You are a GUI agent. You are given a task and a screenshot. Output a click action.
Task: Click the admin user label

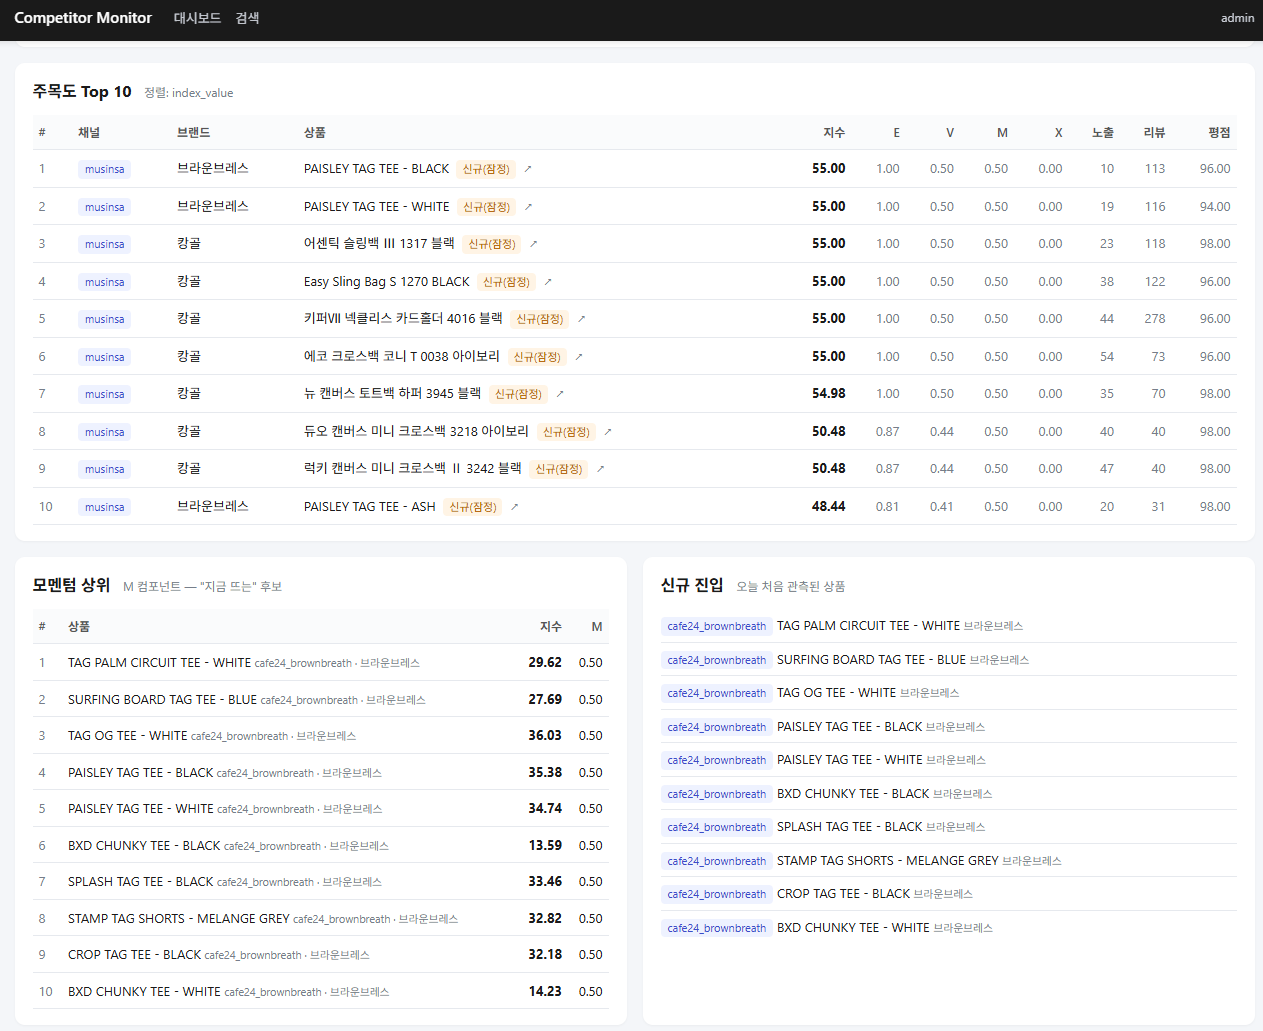[1237, 18]
